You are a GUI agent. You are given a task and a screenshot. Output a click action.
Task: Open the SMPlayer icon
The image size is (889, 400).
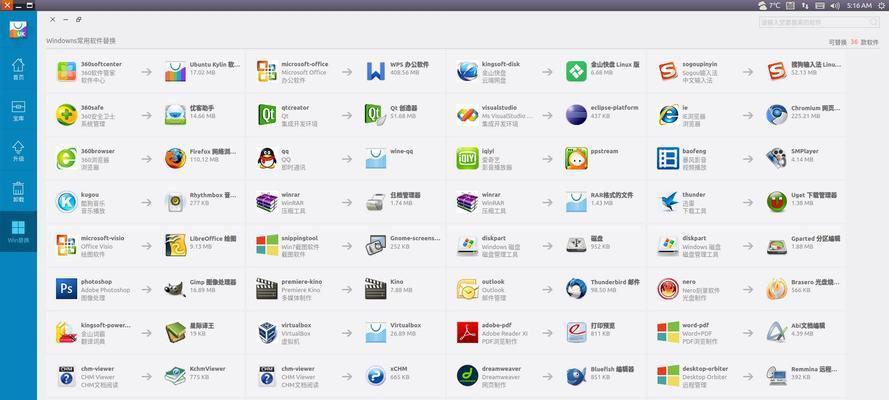pyautogui.click(x=777, y=159)
